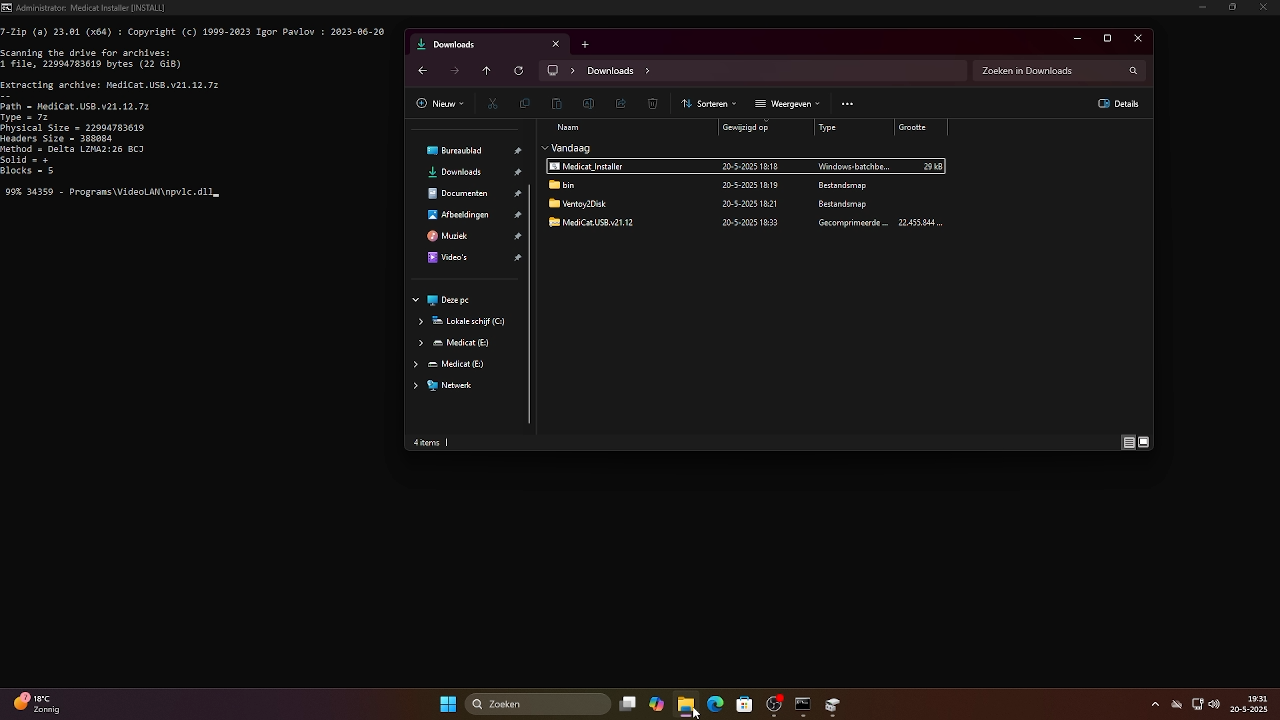This screenshot has width=1280, height=720.
Task: Collapse the Deze pc tree node
Action: pos(416,300)
